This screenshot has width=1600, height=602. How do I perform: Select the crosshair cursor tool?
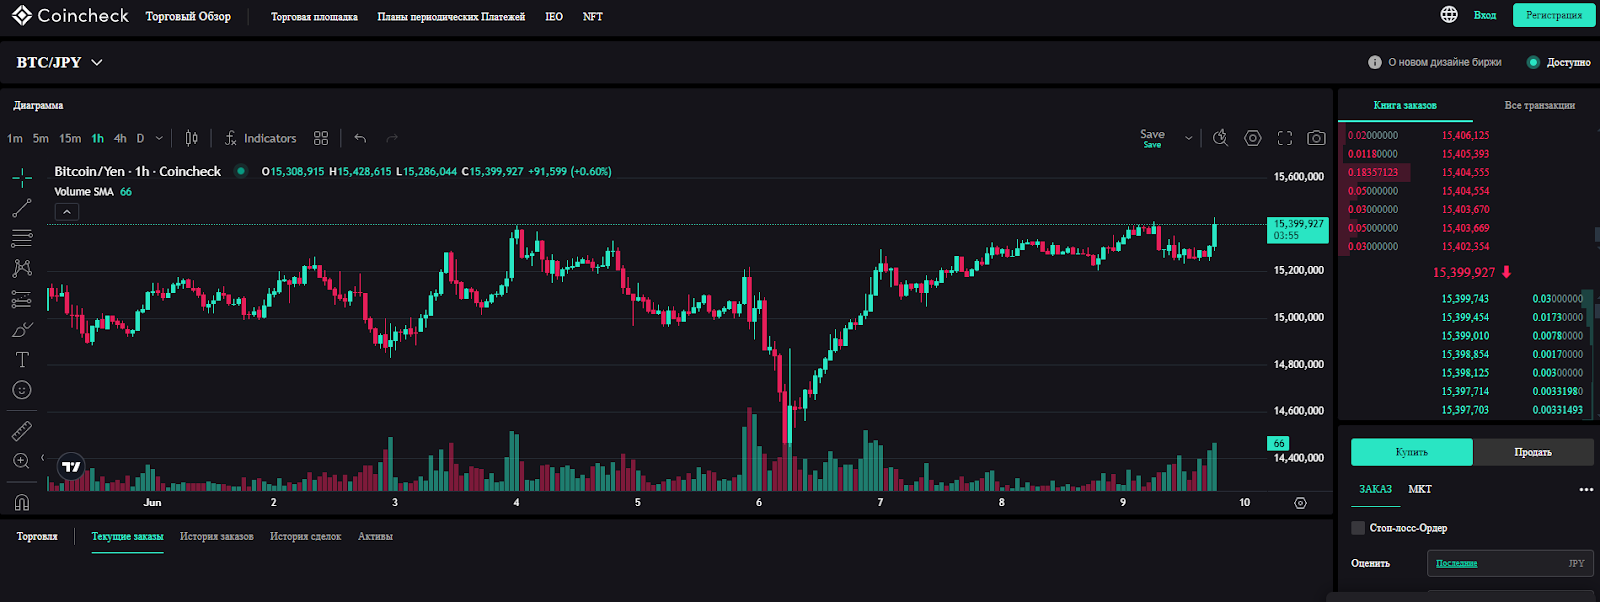pos(22,179)
